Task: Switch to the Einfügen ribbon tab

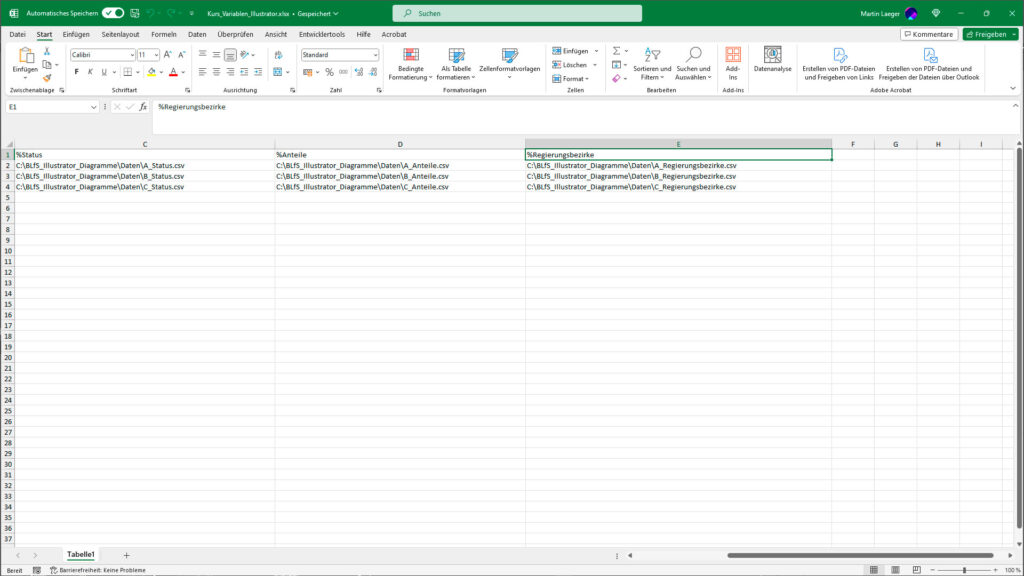Action: click(76, 34)
